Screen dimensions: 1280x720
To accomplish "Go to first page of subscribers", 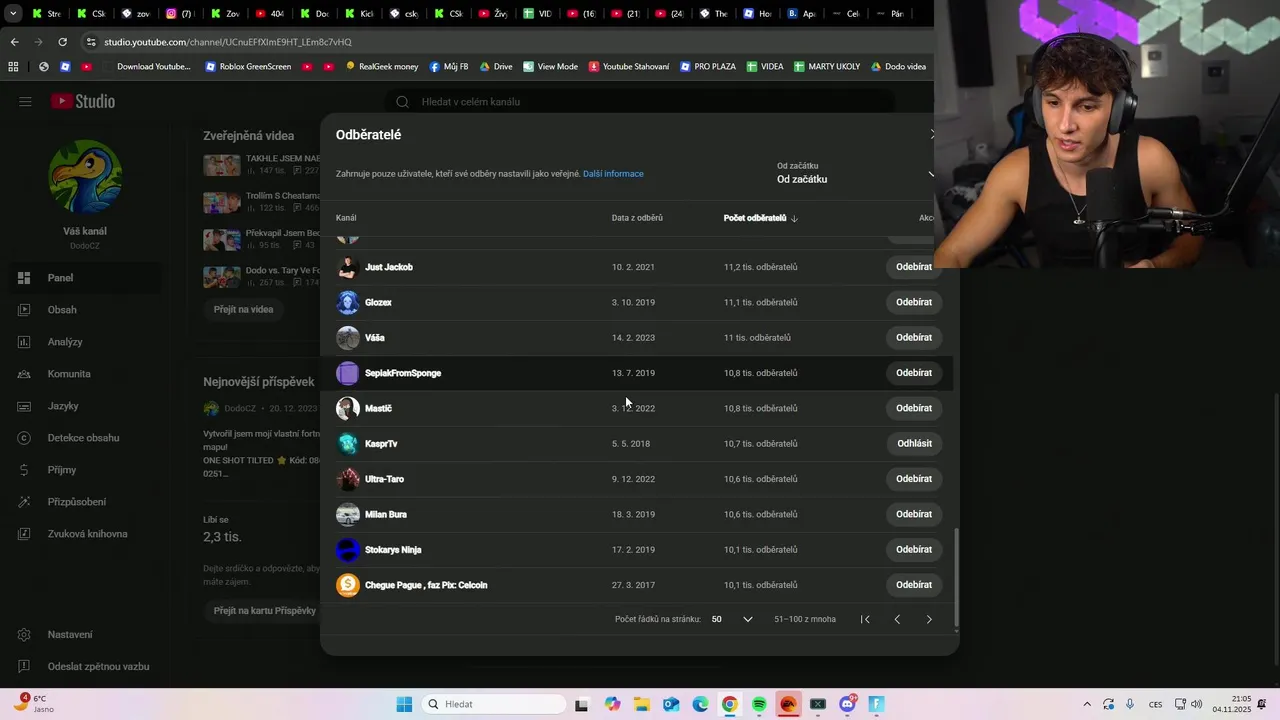I will coord(865,620).
